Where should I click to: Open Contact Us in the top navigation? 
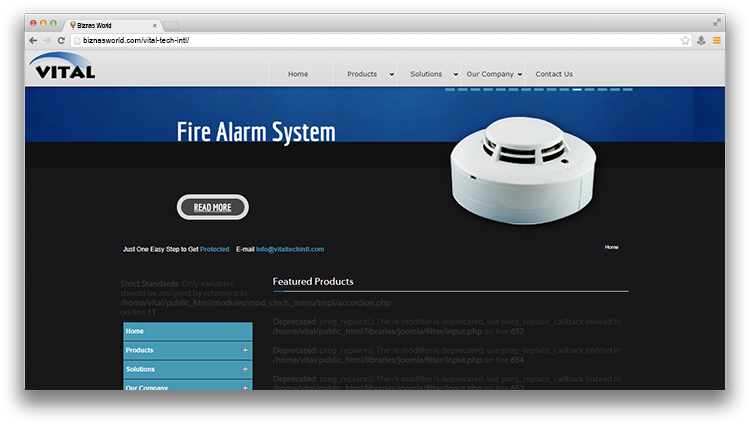[x=554, y=74]
